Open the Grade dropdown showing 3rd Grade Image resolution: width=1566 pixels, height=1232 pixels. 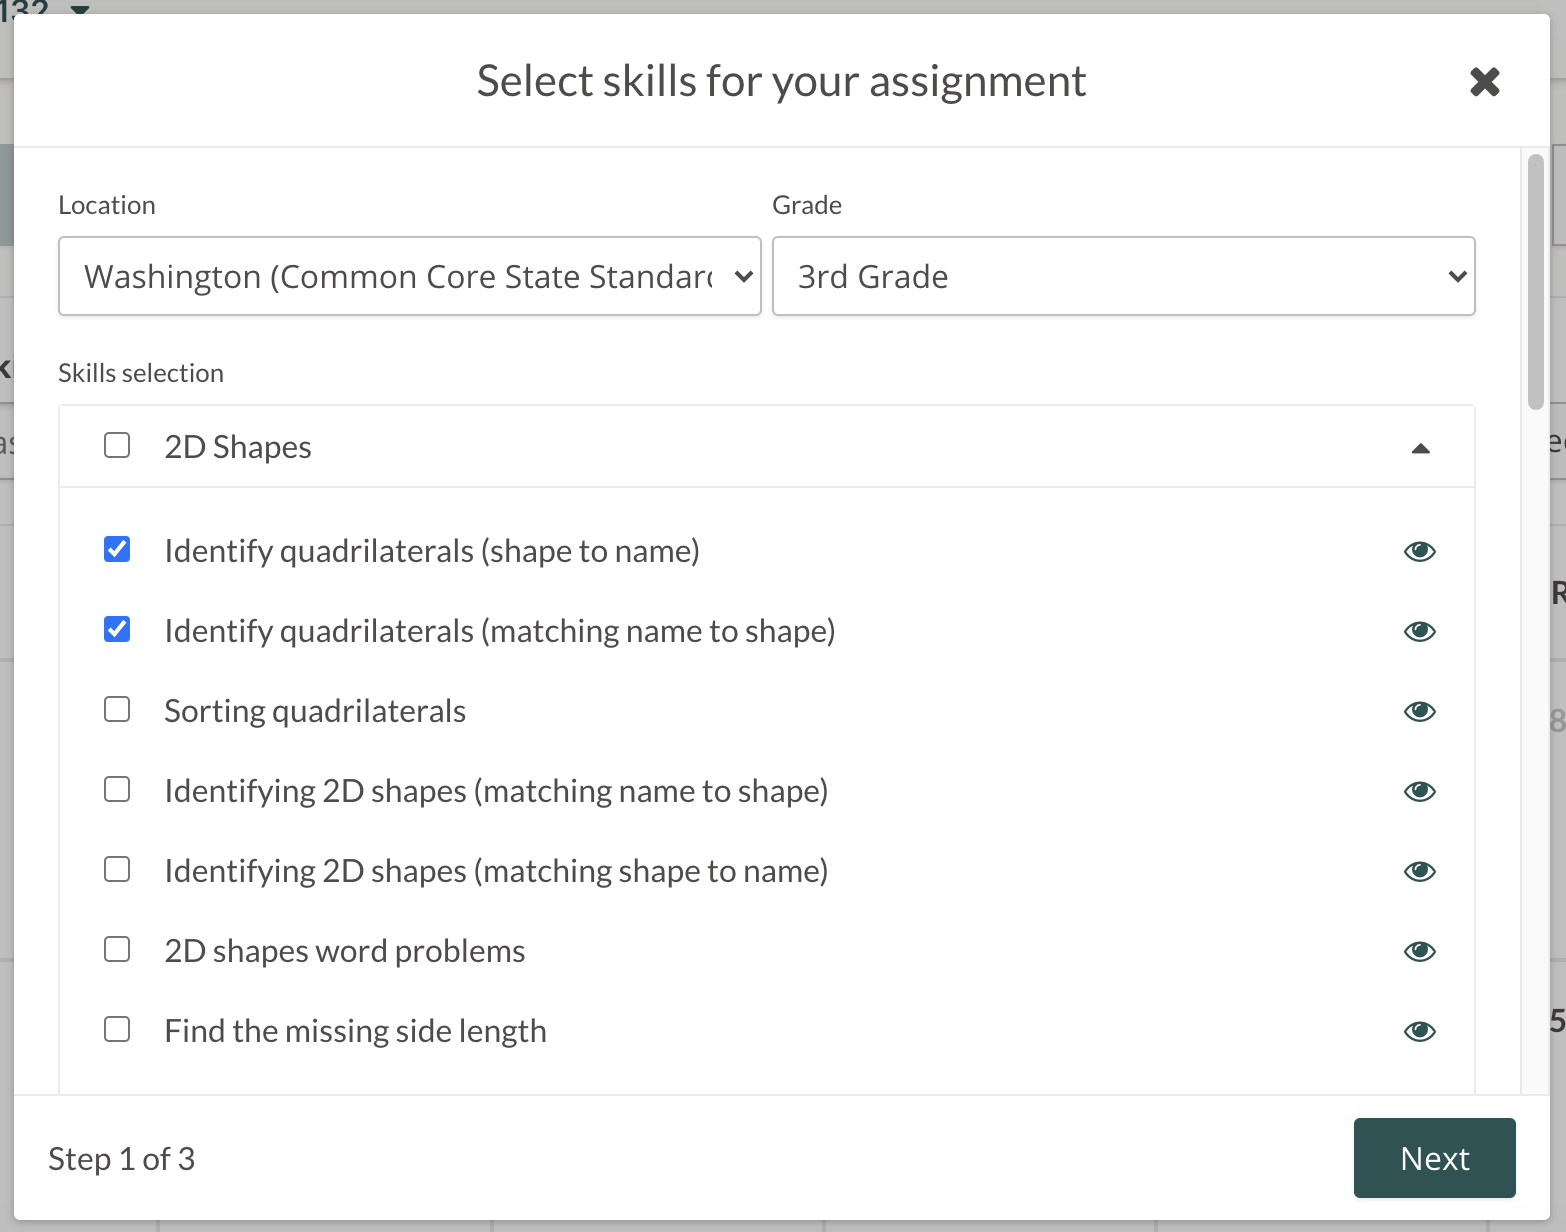click(1123, 276)
